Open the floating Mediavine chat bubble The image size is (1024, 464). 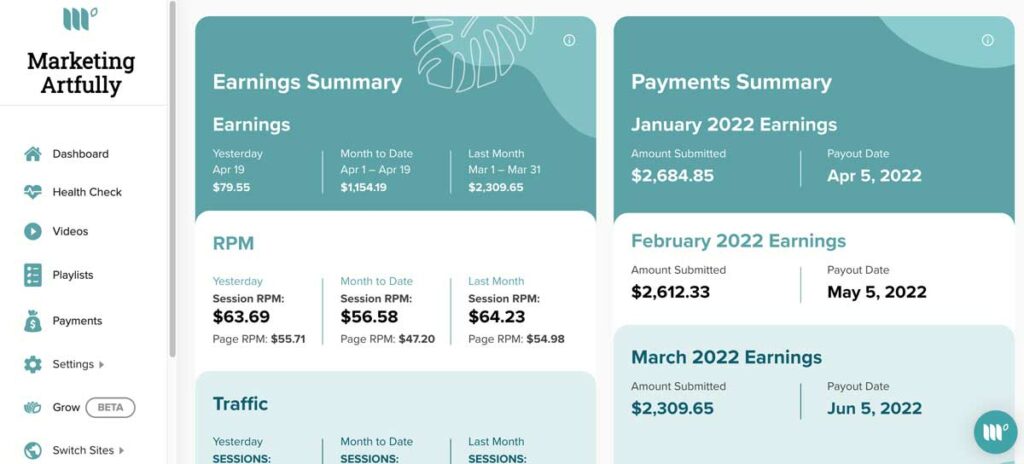(x=996, y=432)
